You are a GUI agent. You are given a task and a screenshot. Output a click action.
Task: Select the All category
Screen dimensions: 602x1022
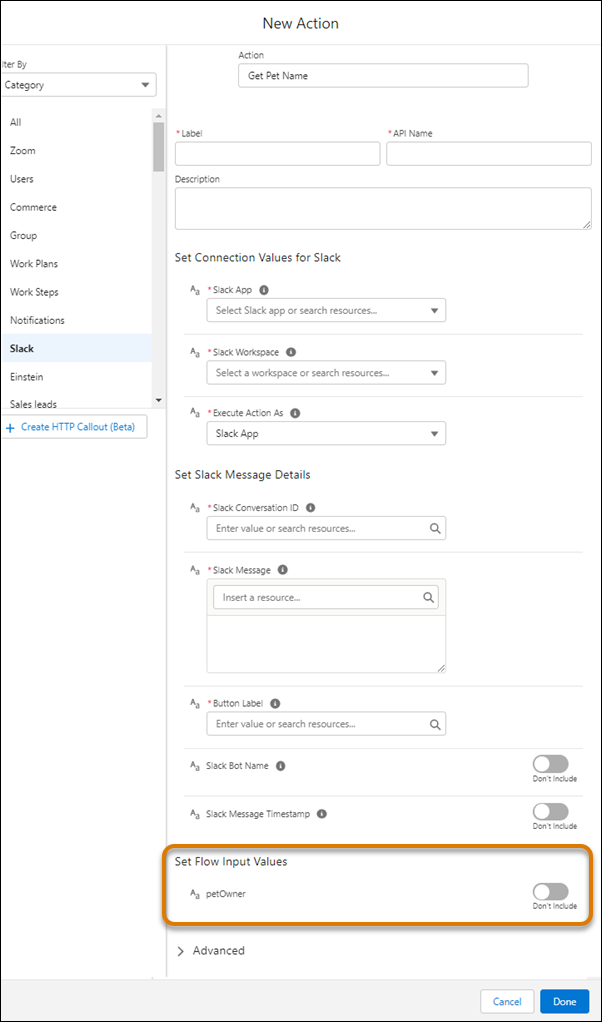[x=76, y=122]
